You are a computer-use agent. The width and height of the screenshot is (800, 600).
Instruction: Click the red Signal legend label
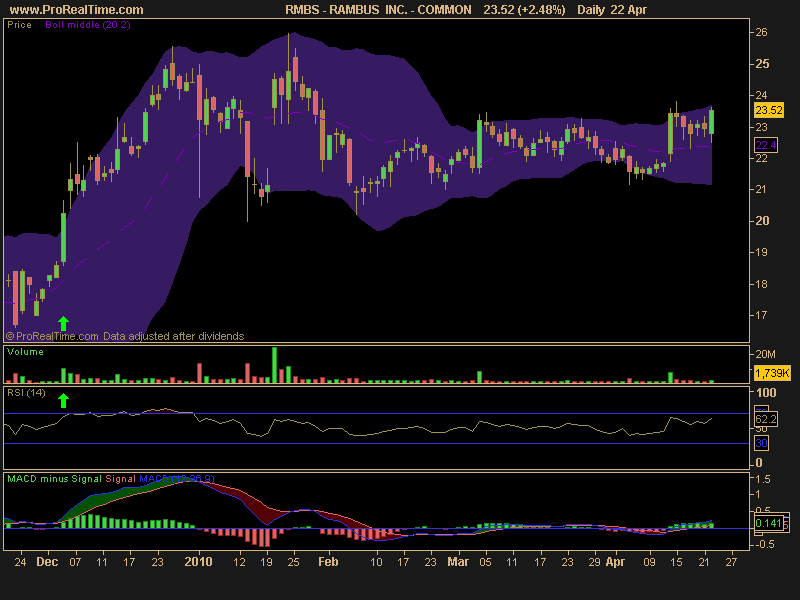click(120, 479)
